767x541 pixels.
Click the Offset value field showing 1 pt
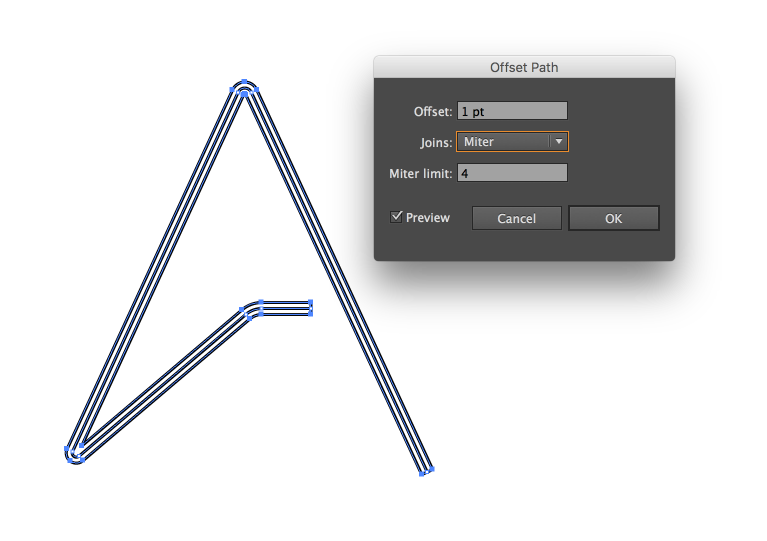512,111
